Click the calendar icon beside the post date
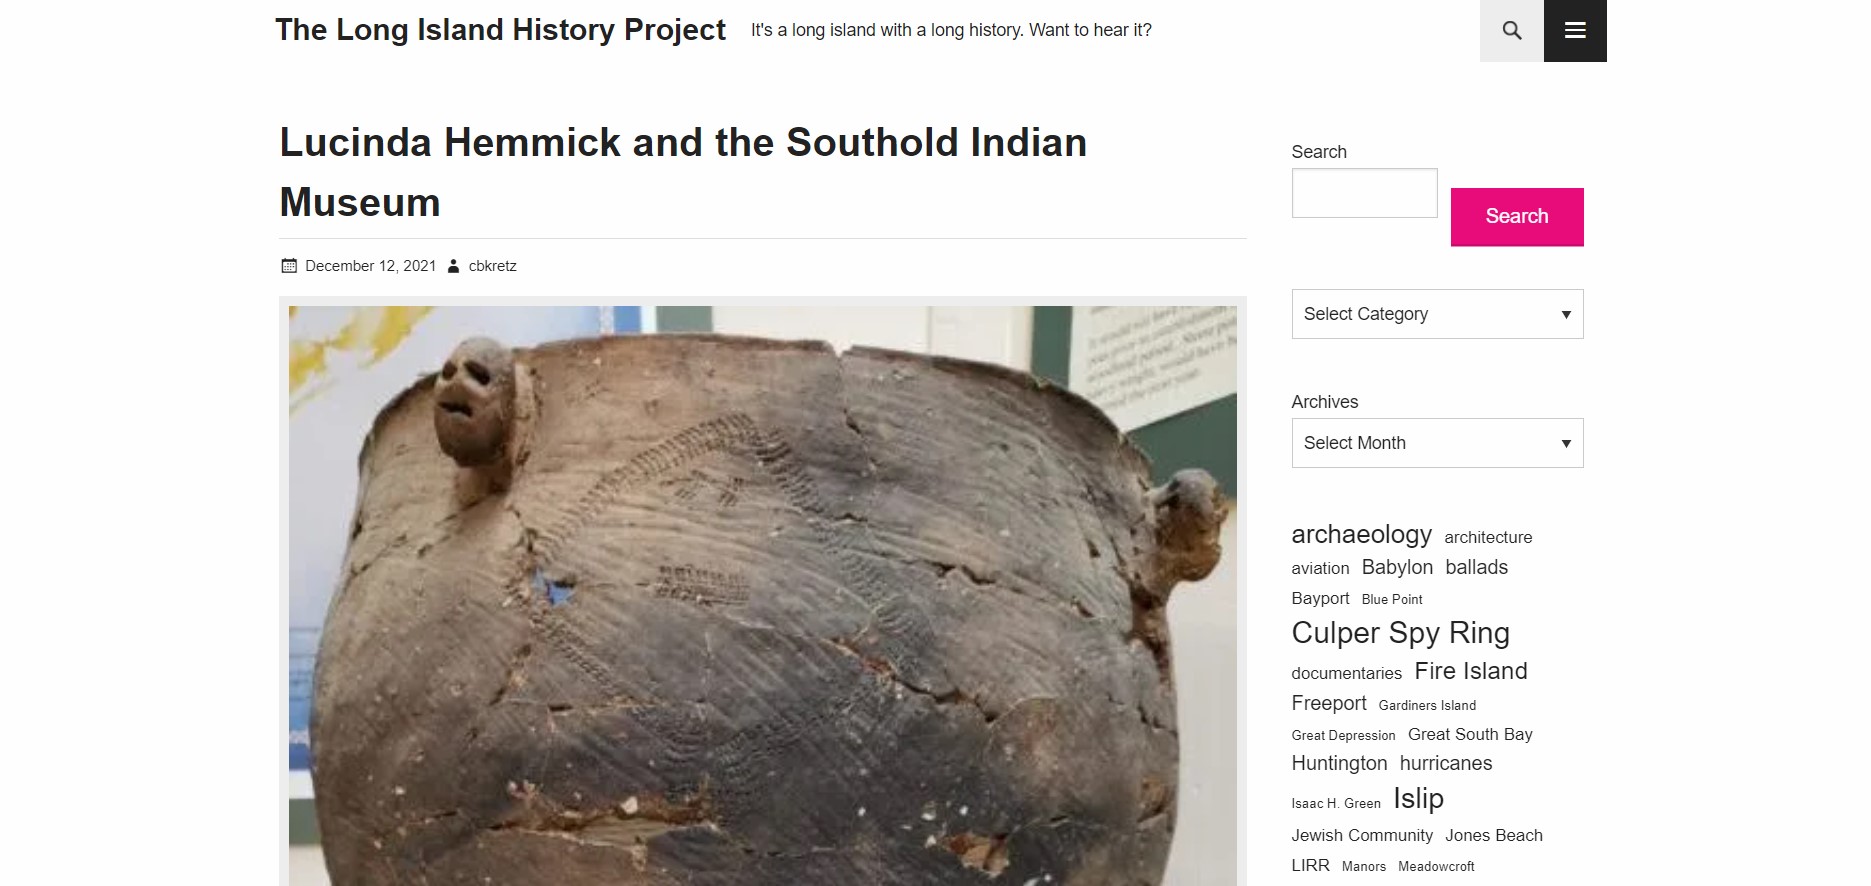 pyautogui.click(x=289, y=266)
